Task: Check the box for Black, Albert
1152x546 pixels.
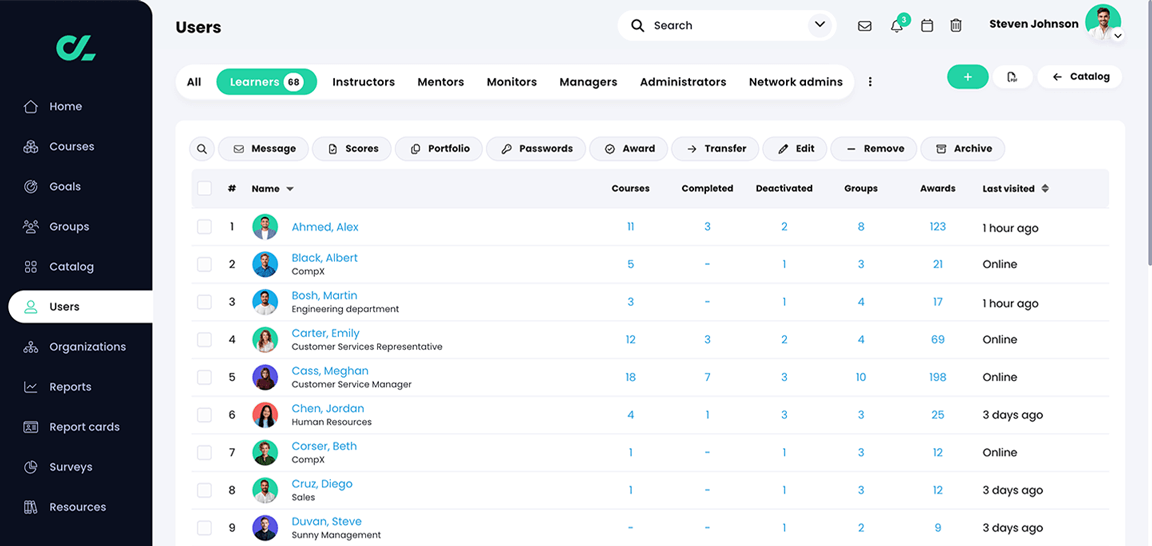Action: [x=204, y=265]
